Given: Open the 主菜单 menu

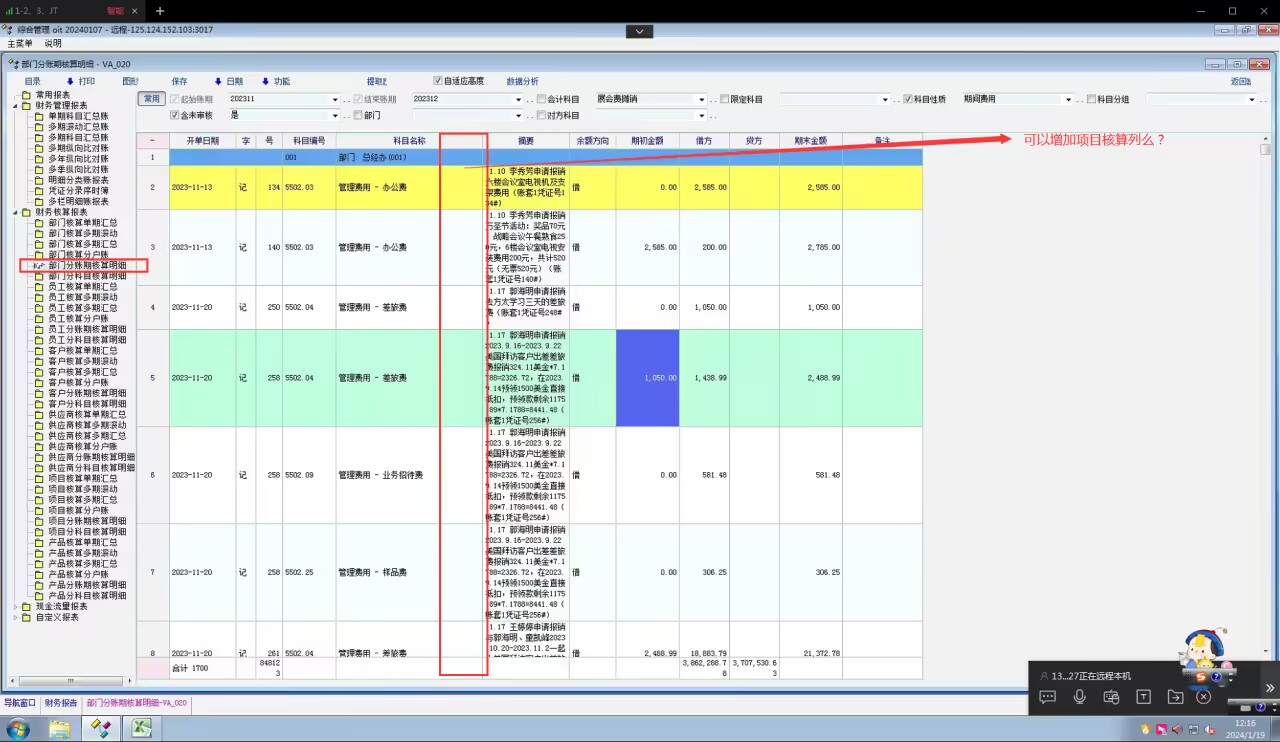Looking at the screenshot, I should pos(20,44).
